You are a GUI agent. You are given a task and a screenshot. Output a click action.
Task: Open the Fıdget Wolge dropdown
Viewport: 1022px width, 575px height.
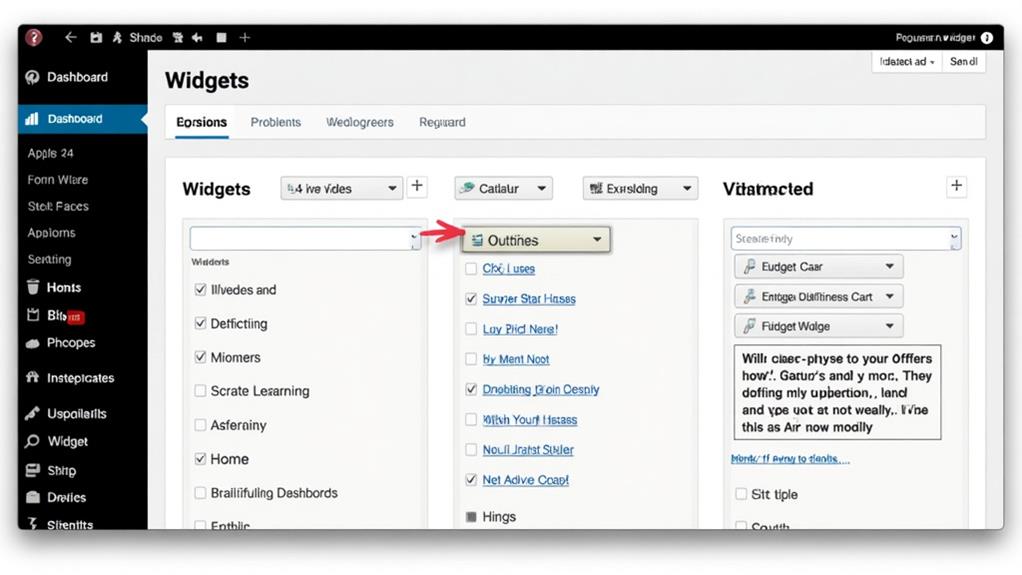[819, 326]
